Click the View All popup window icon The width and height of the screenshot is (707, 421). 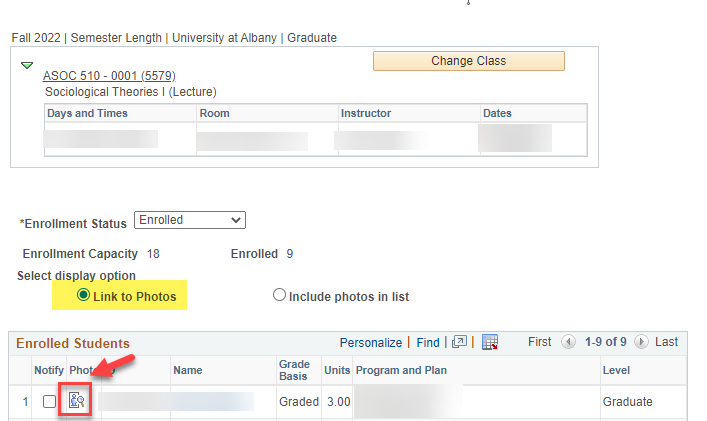(x=459, y=342)
